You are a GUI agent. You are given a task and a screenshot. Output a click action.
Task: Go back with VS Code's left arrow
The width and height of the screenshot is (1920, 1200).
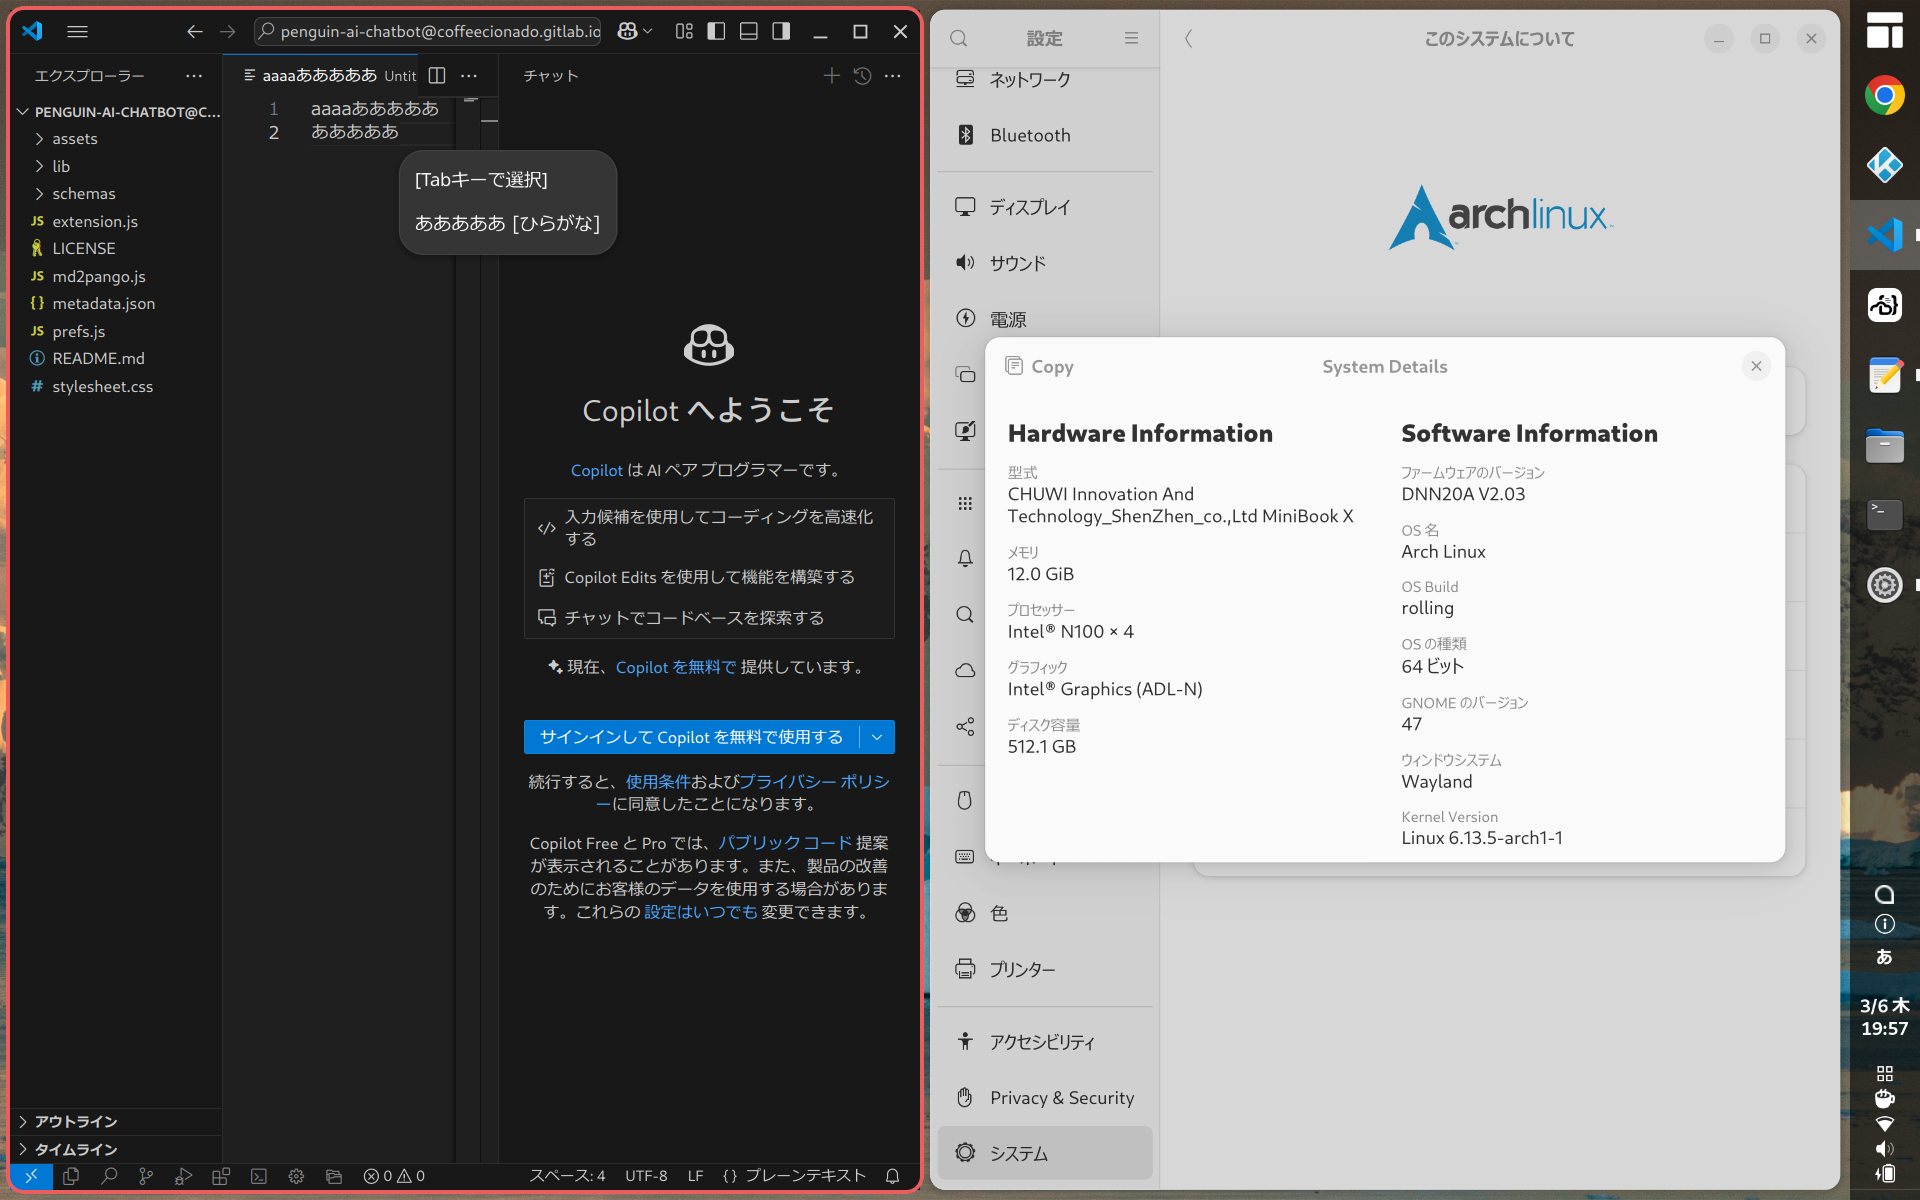(x=194, y=31)
